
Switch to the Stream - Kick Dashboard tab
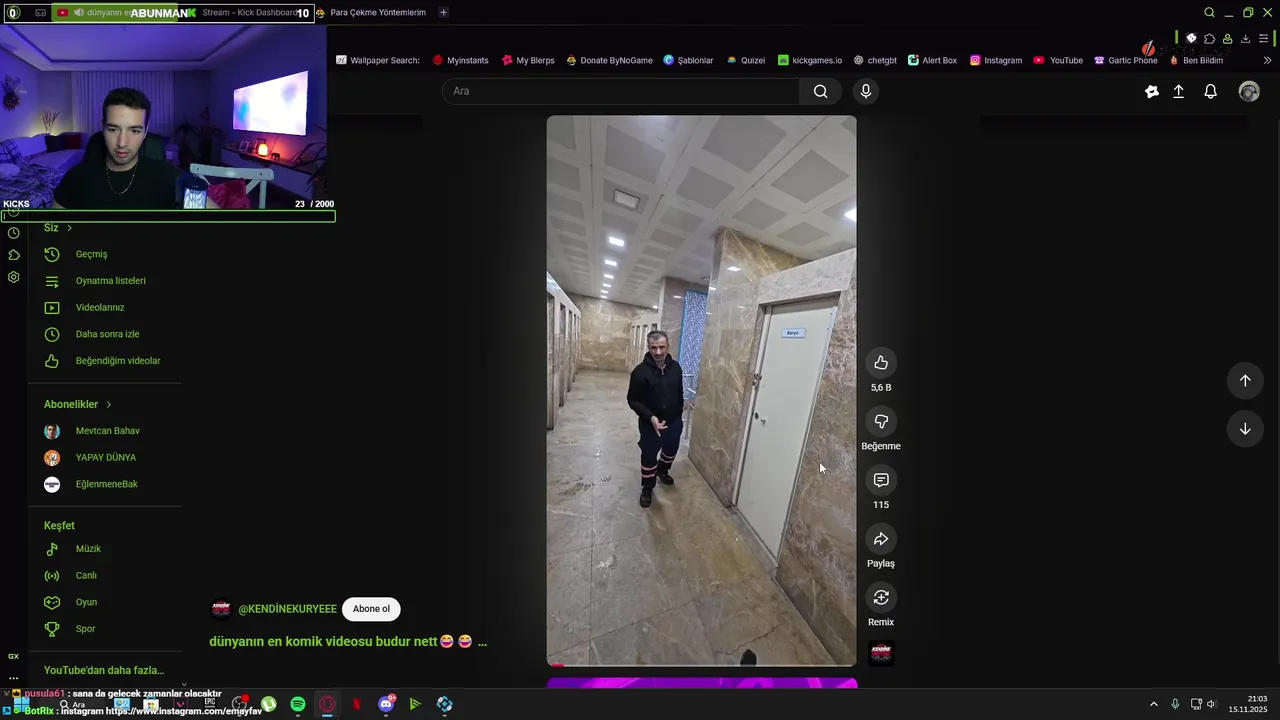point(250,12)
